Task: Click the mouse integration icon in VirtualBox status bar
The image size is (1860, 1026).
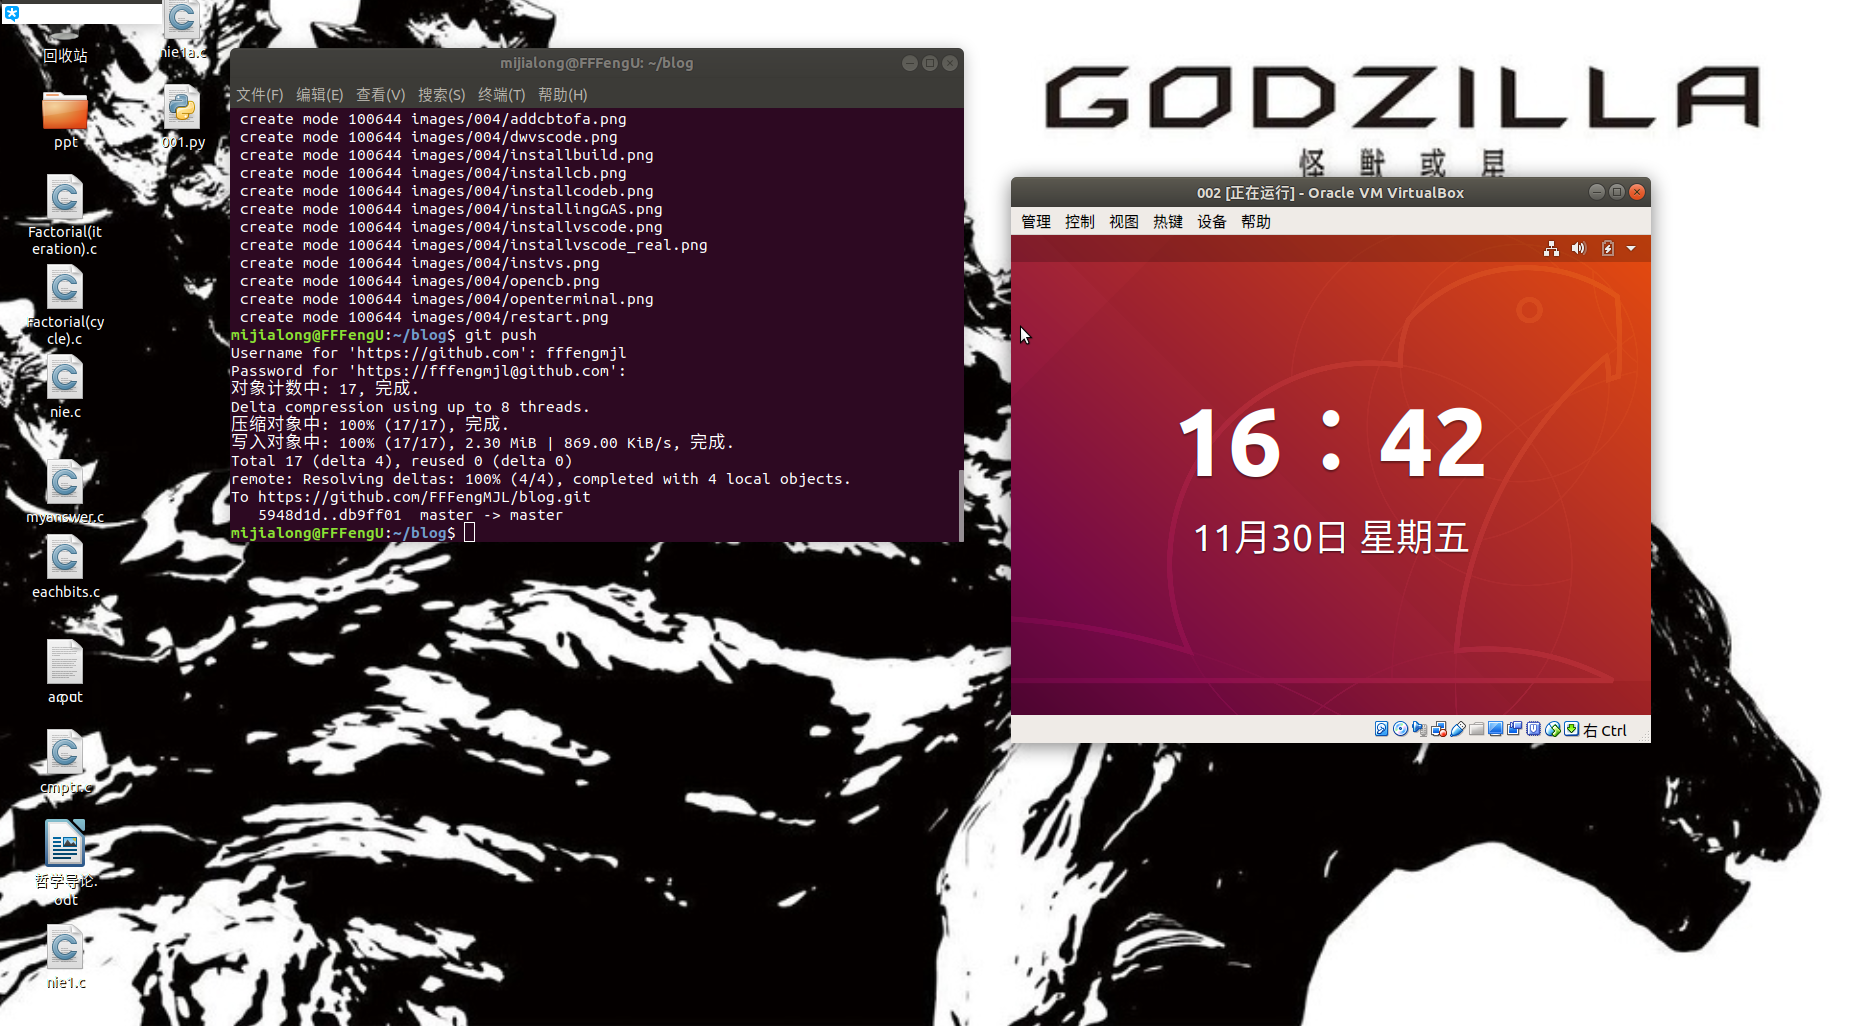Action: [1553, 729]
